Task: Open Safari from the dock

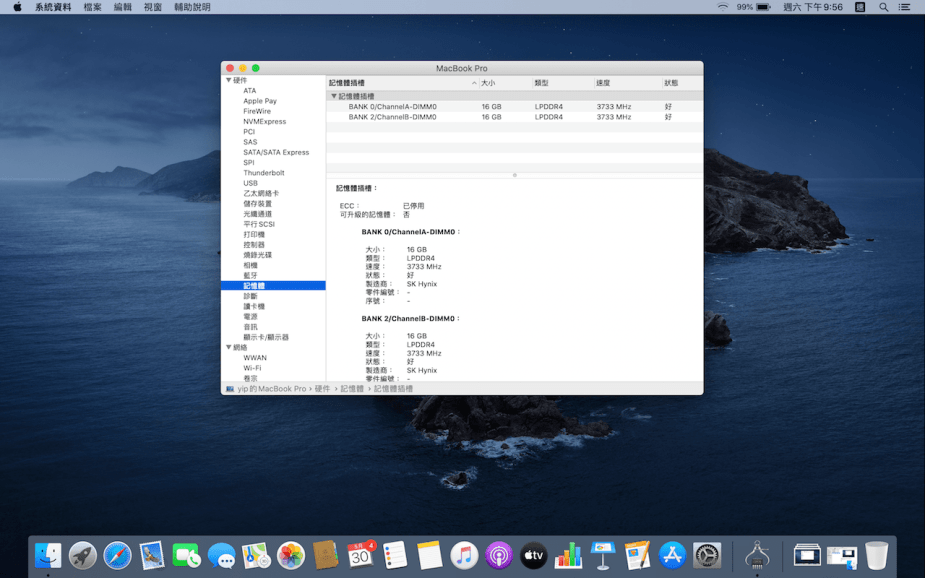Action: click(117, 555)
